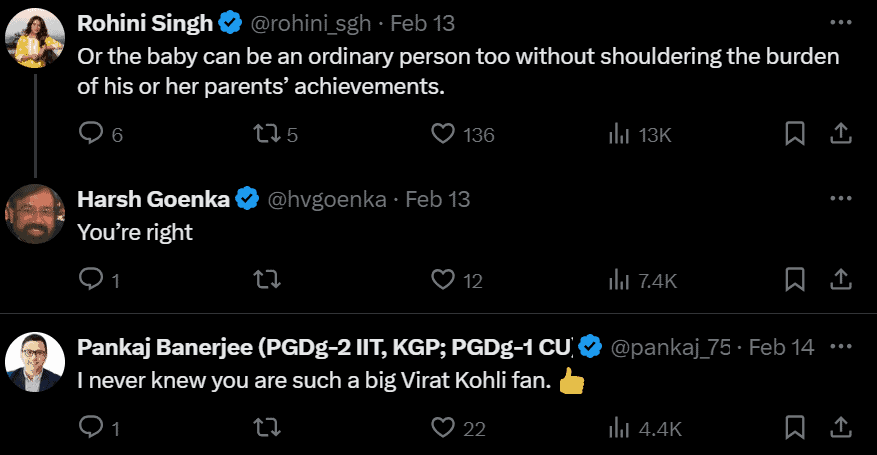Share Pankaj Banerjee's tweet
The width and height of the screenshot is (877, 455).
pyautogui.click(x=841, y=428)
